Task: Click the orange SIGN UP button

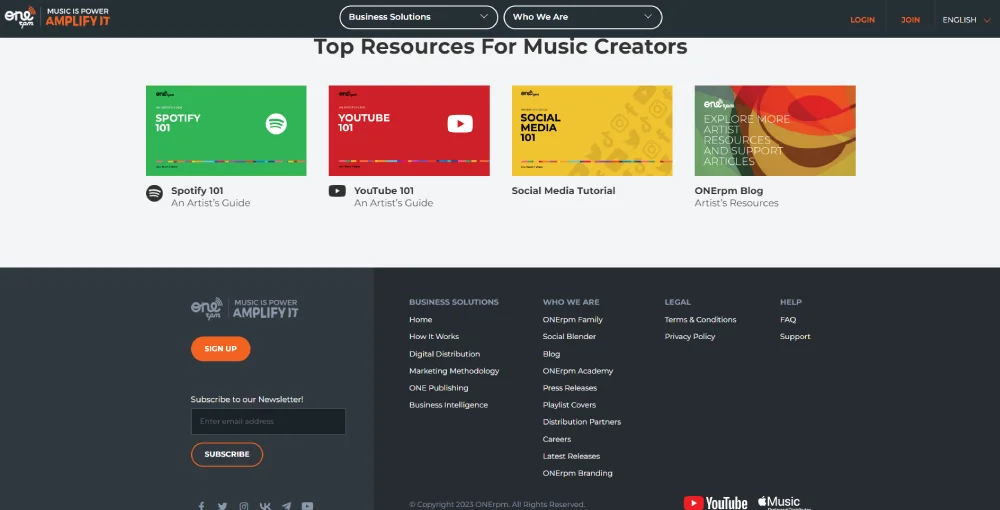Action: [x=221, y=349]
